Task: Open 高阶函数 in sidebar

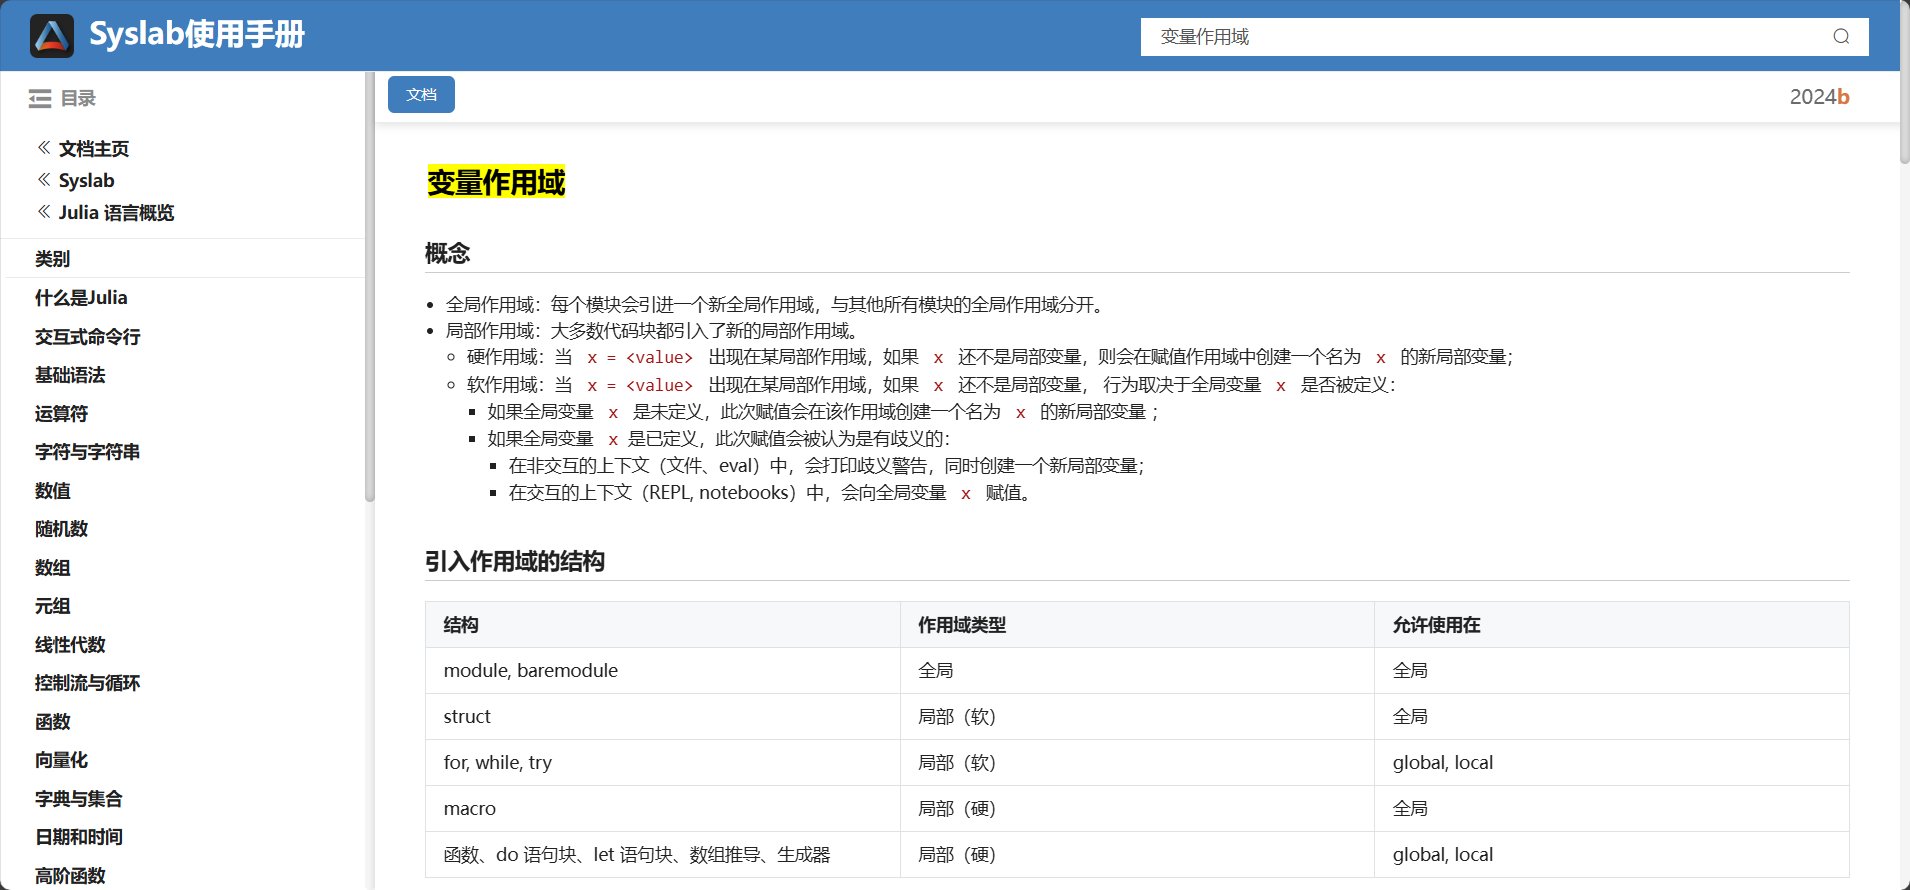Action: (x=70, y=876)
